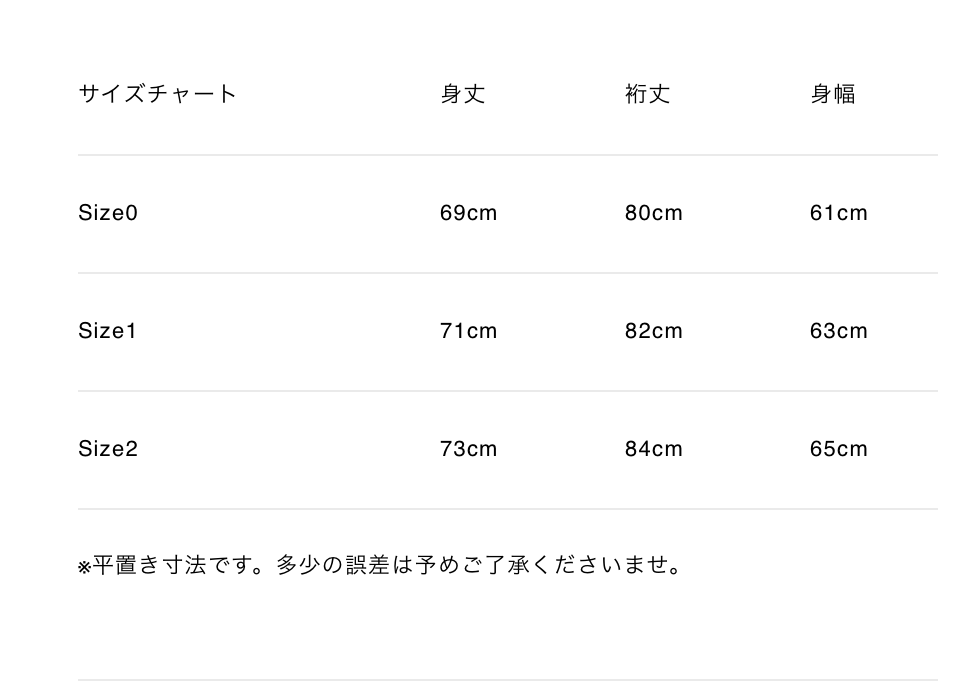This screenshot has width=958, height=682.
Task: Click the Size2 row label
Action: click(108, 449)
